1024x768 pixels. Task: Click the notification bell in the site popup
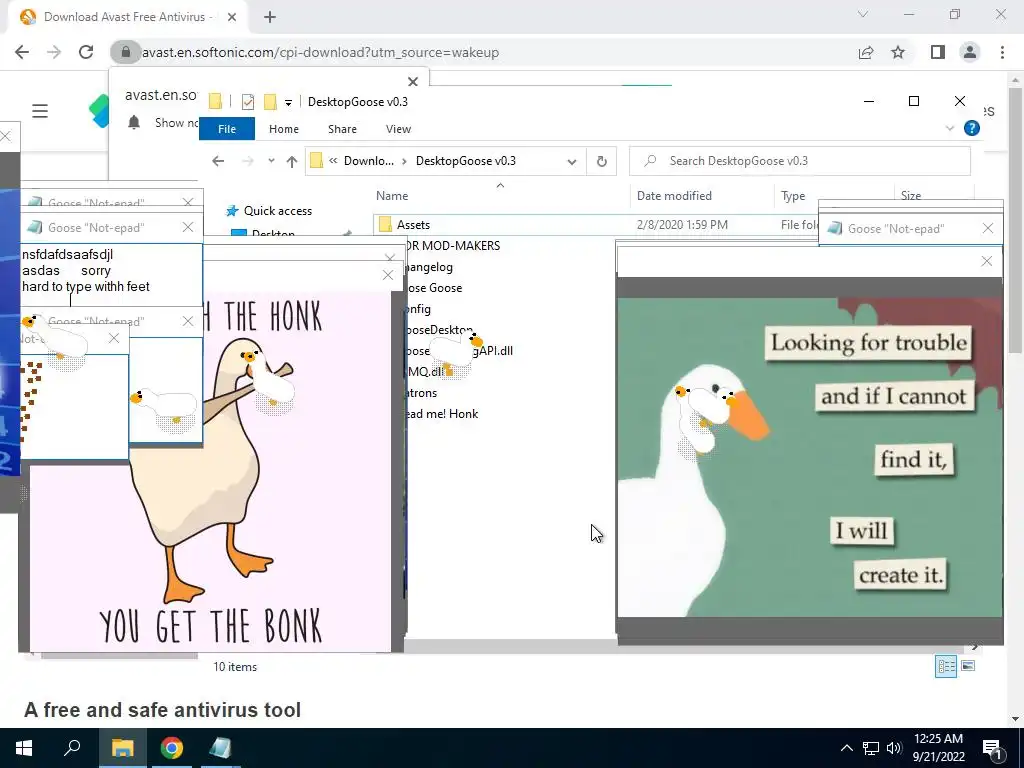134,122
